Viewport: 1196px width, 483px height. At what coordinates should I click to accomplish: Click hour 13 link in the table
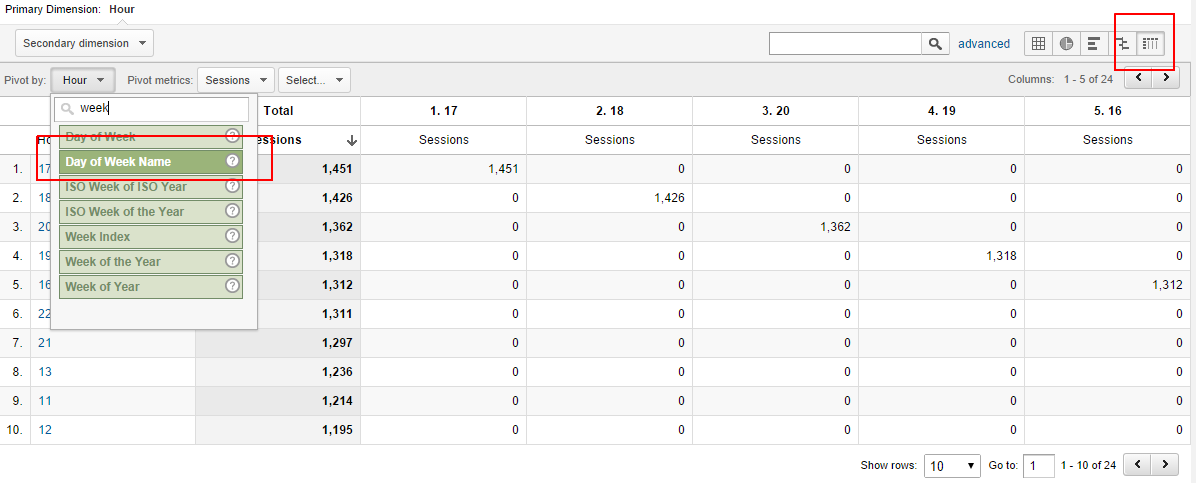[45, 372]
